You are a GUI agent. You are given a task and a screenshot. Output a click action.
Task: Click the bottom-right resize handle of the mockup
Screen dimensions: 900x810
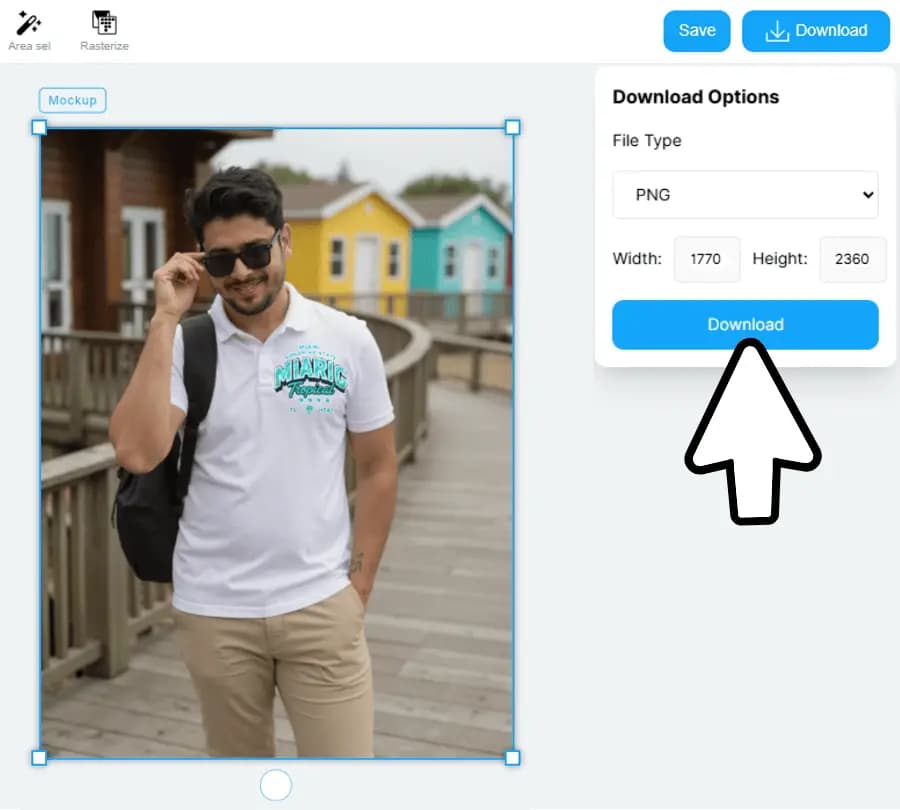click(512, 758)
